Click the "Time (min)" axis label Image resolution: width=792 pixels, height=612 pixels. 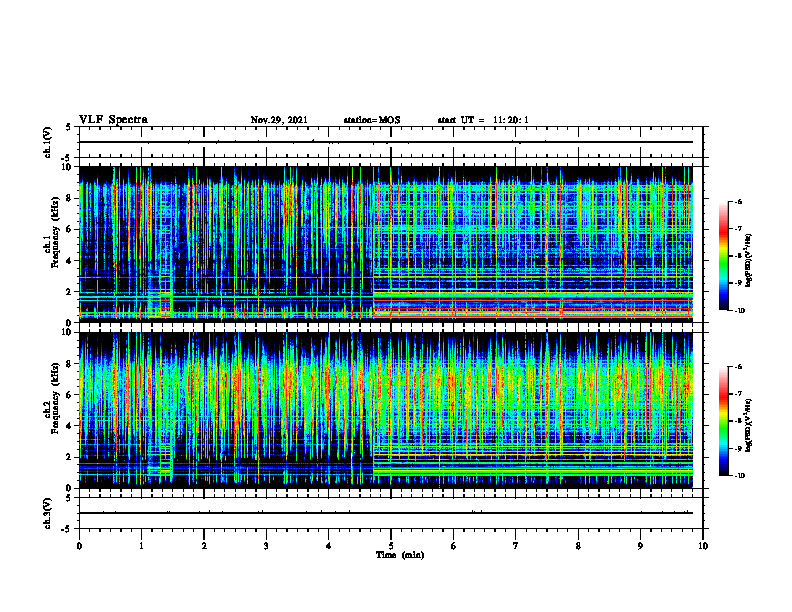click(x=400, y=555)
